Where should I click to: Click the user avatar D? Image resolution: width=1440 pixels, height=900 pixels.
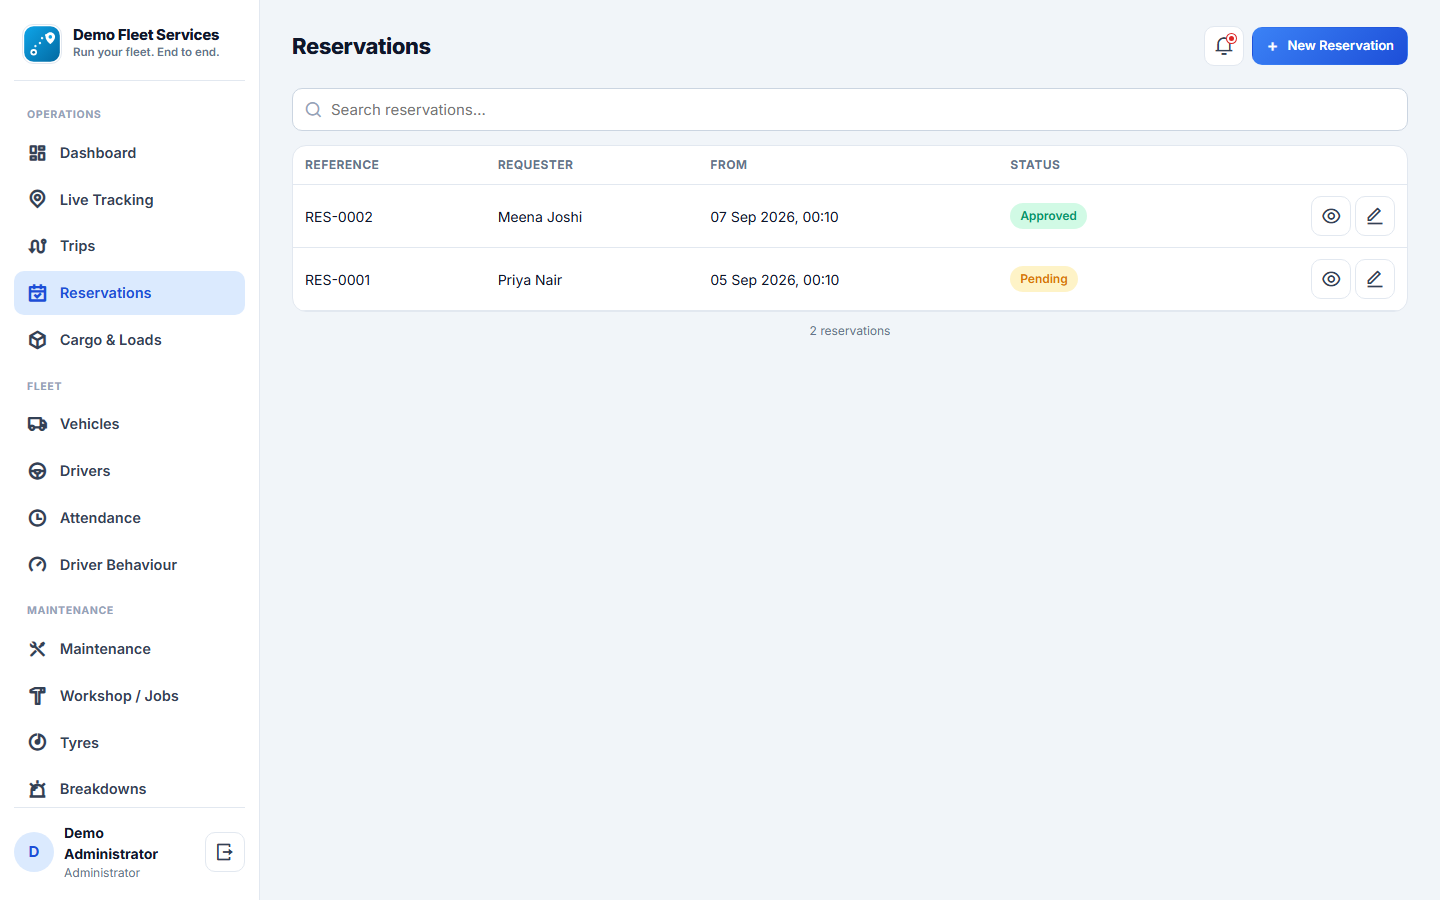(34, 852)
